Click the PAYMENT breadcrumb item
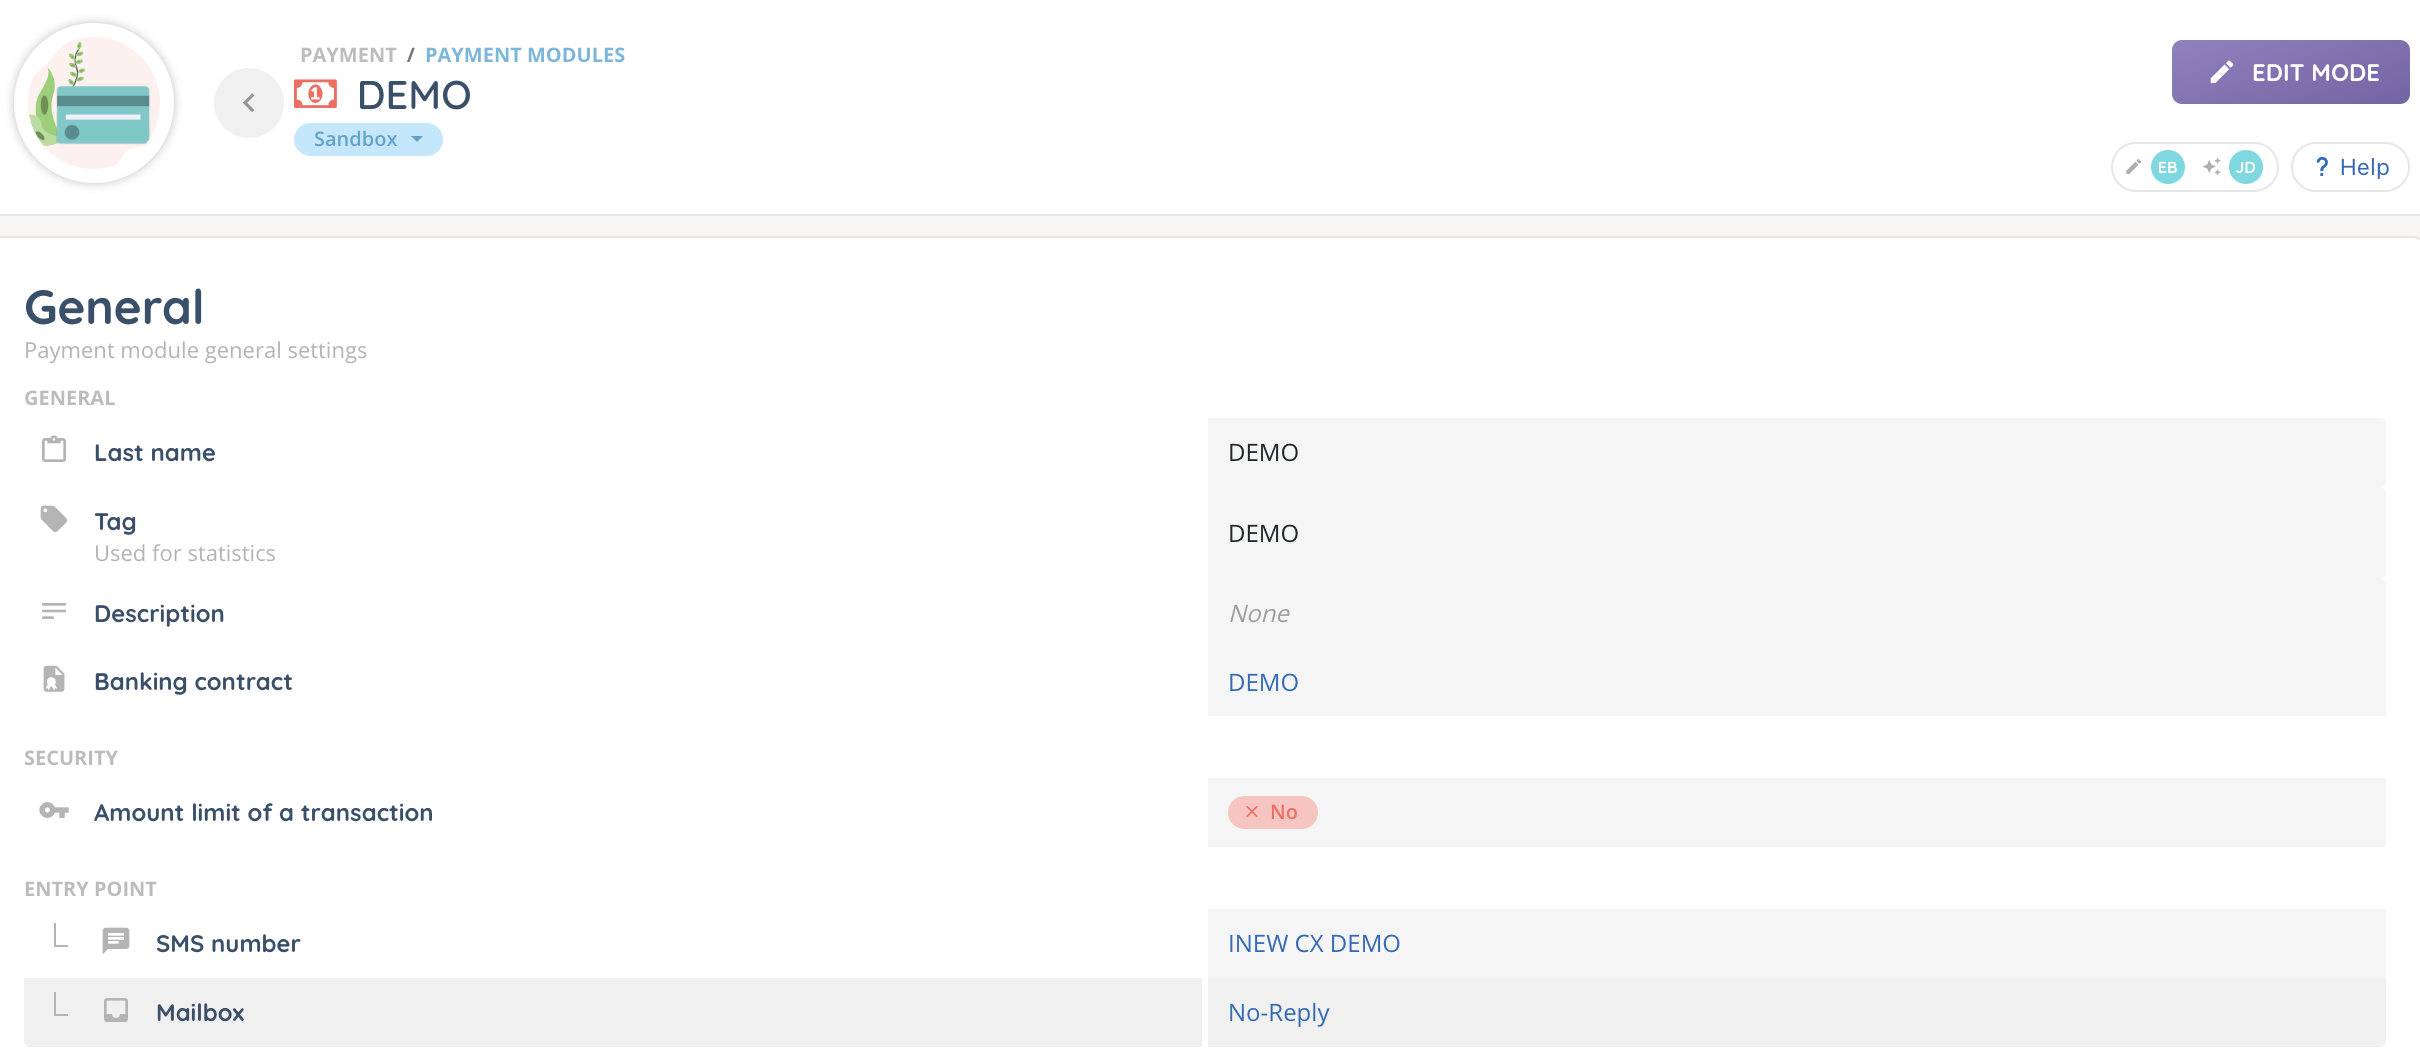 348,55
